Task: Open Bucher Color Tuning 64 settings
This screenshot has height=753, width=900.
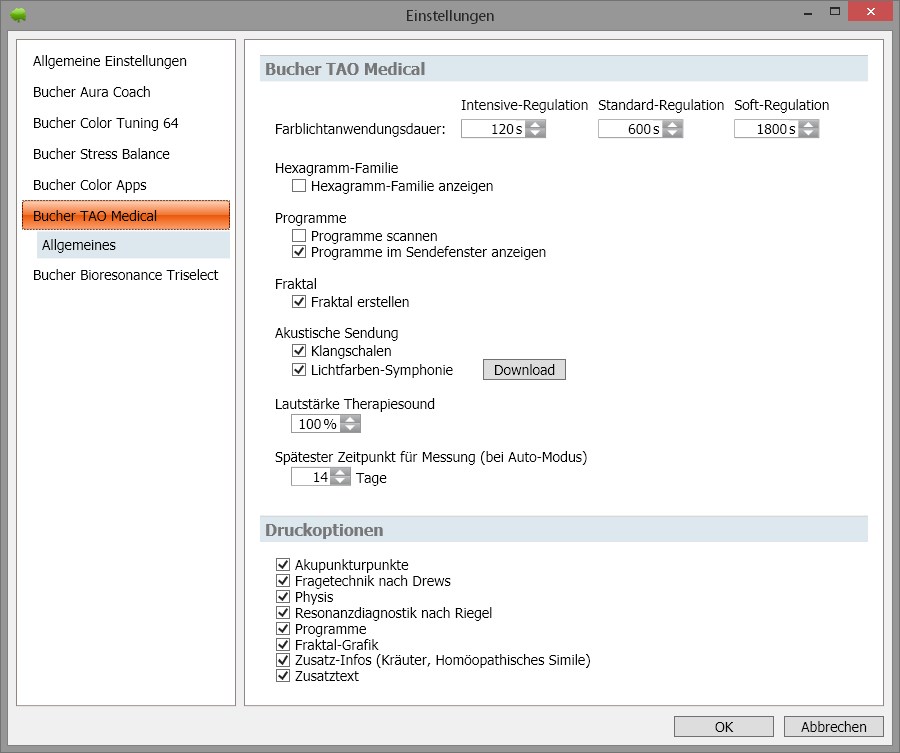Action: pos(106,123)
